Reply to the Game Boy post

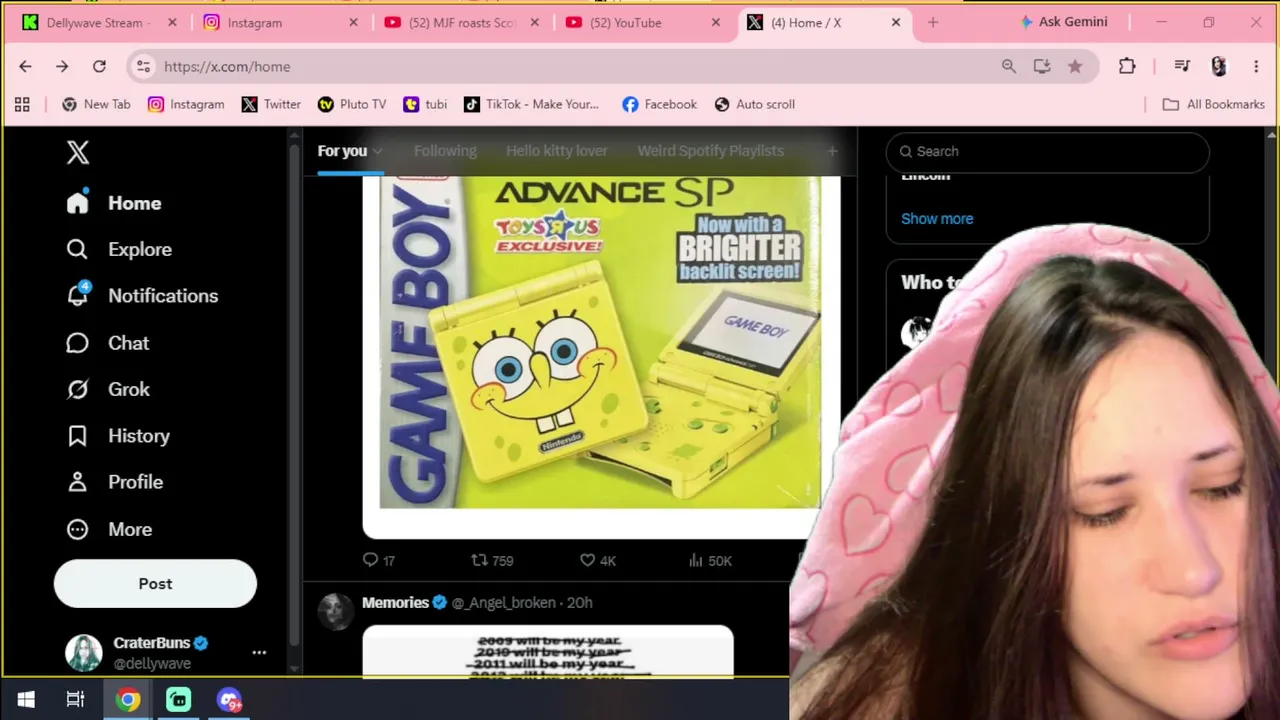tap(379, 560)
